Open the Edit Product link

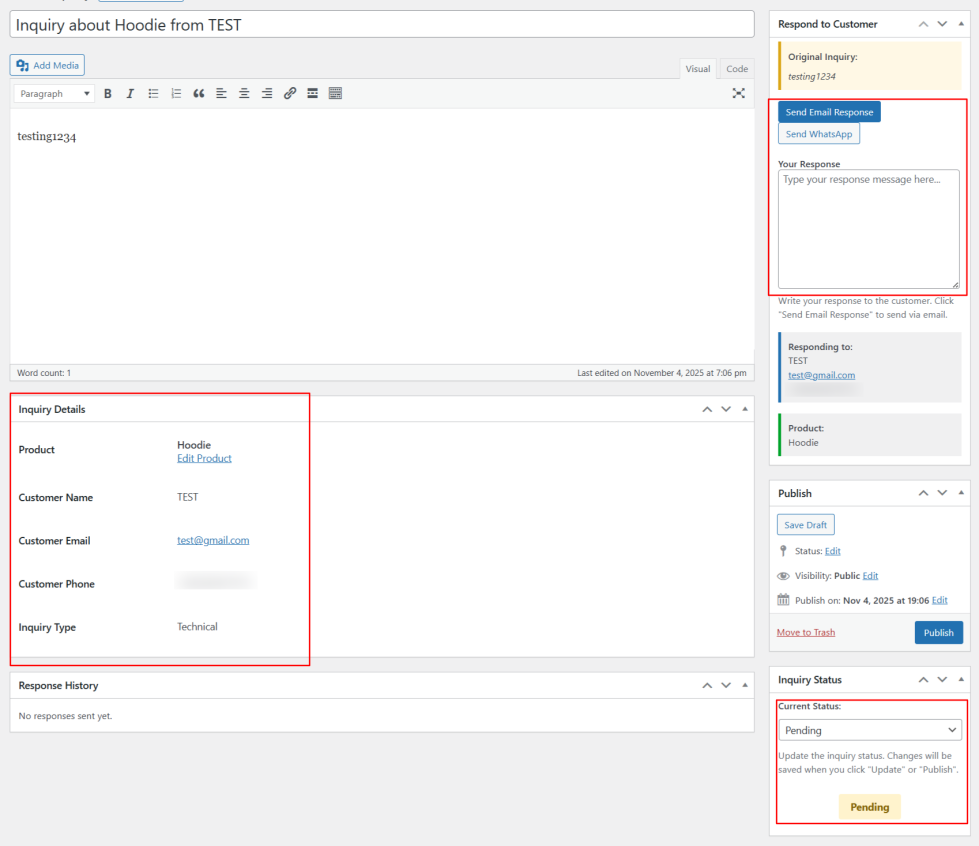(x=204, y=458)
